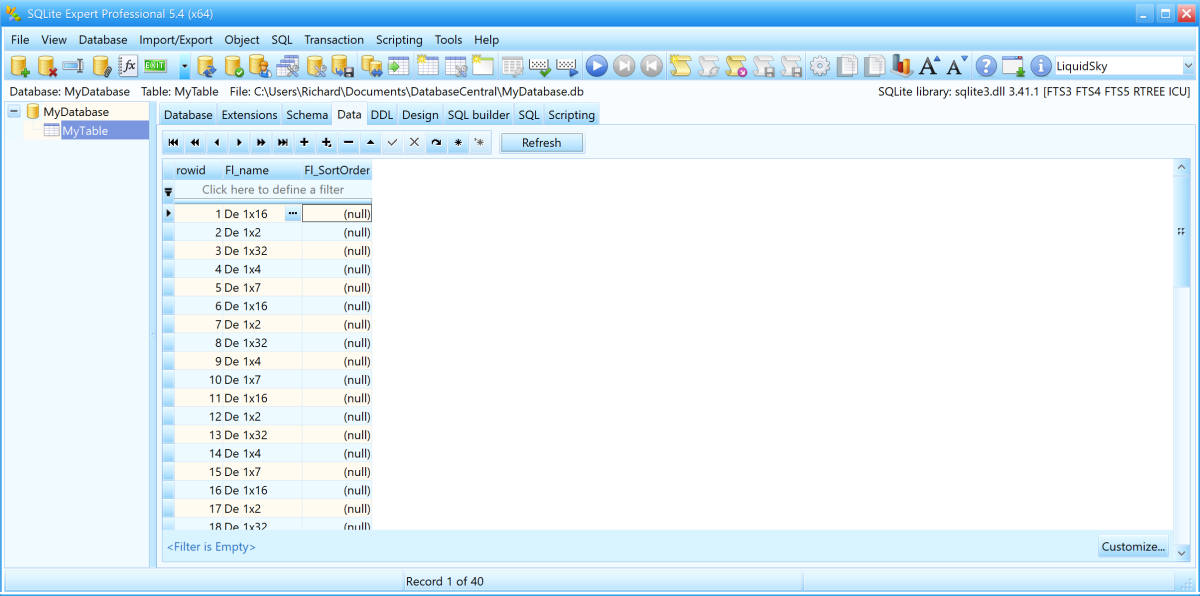Insert record with the plus navigator button
Image resolution: width=1200 pixels, height=596 pixels.
pos(305,143)
